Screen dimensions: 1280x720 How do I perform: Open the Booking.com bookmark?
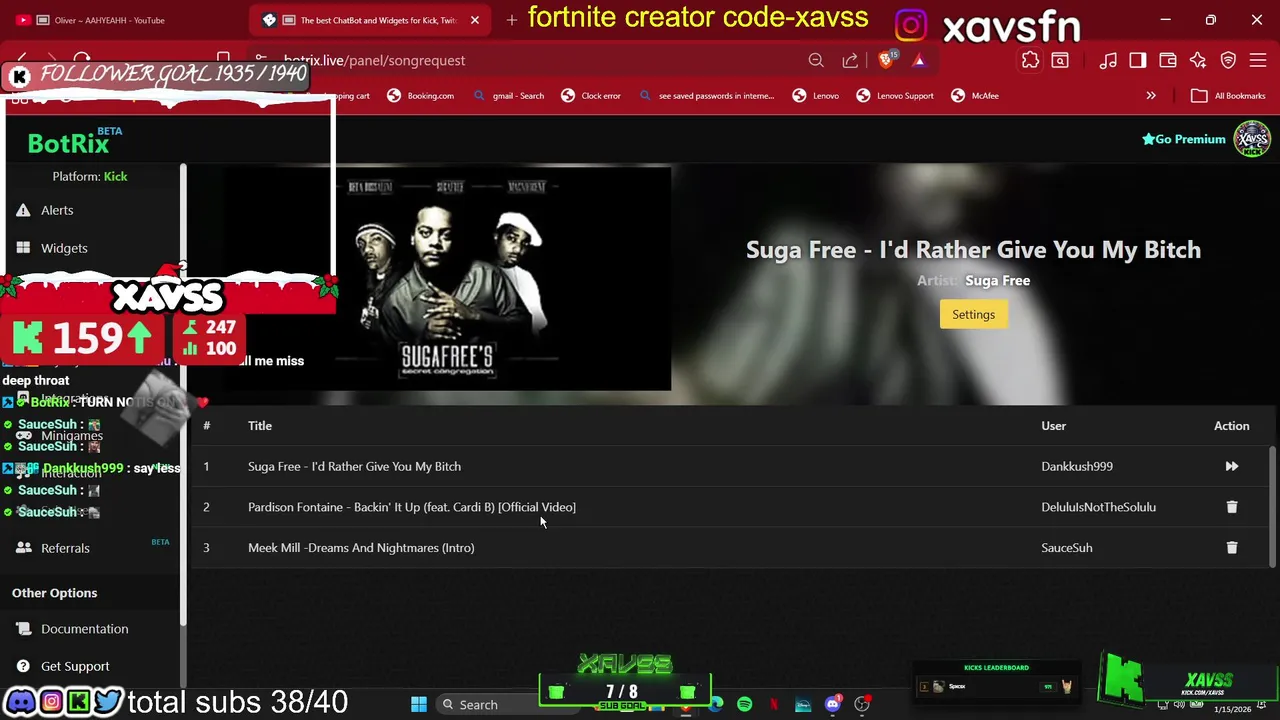[x=420, y=96]
